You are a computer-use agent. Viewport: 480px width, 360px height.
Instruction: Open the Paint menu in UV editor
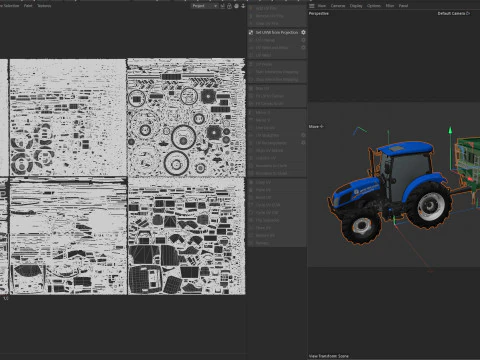(x=28, y=6)
